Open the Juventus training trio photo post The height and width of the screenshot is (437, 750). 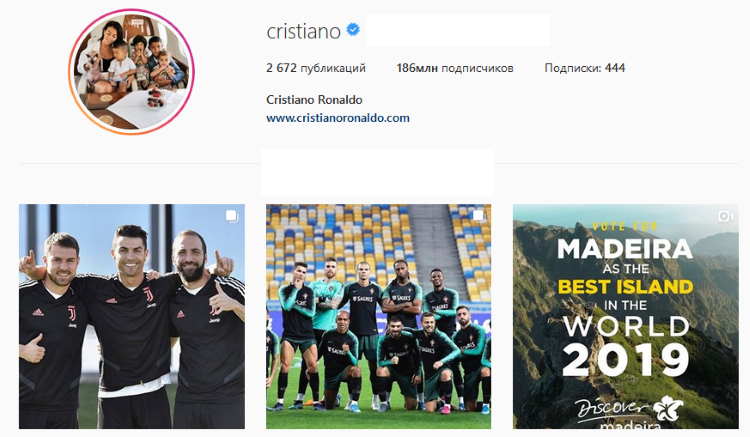point(132,317)
